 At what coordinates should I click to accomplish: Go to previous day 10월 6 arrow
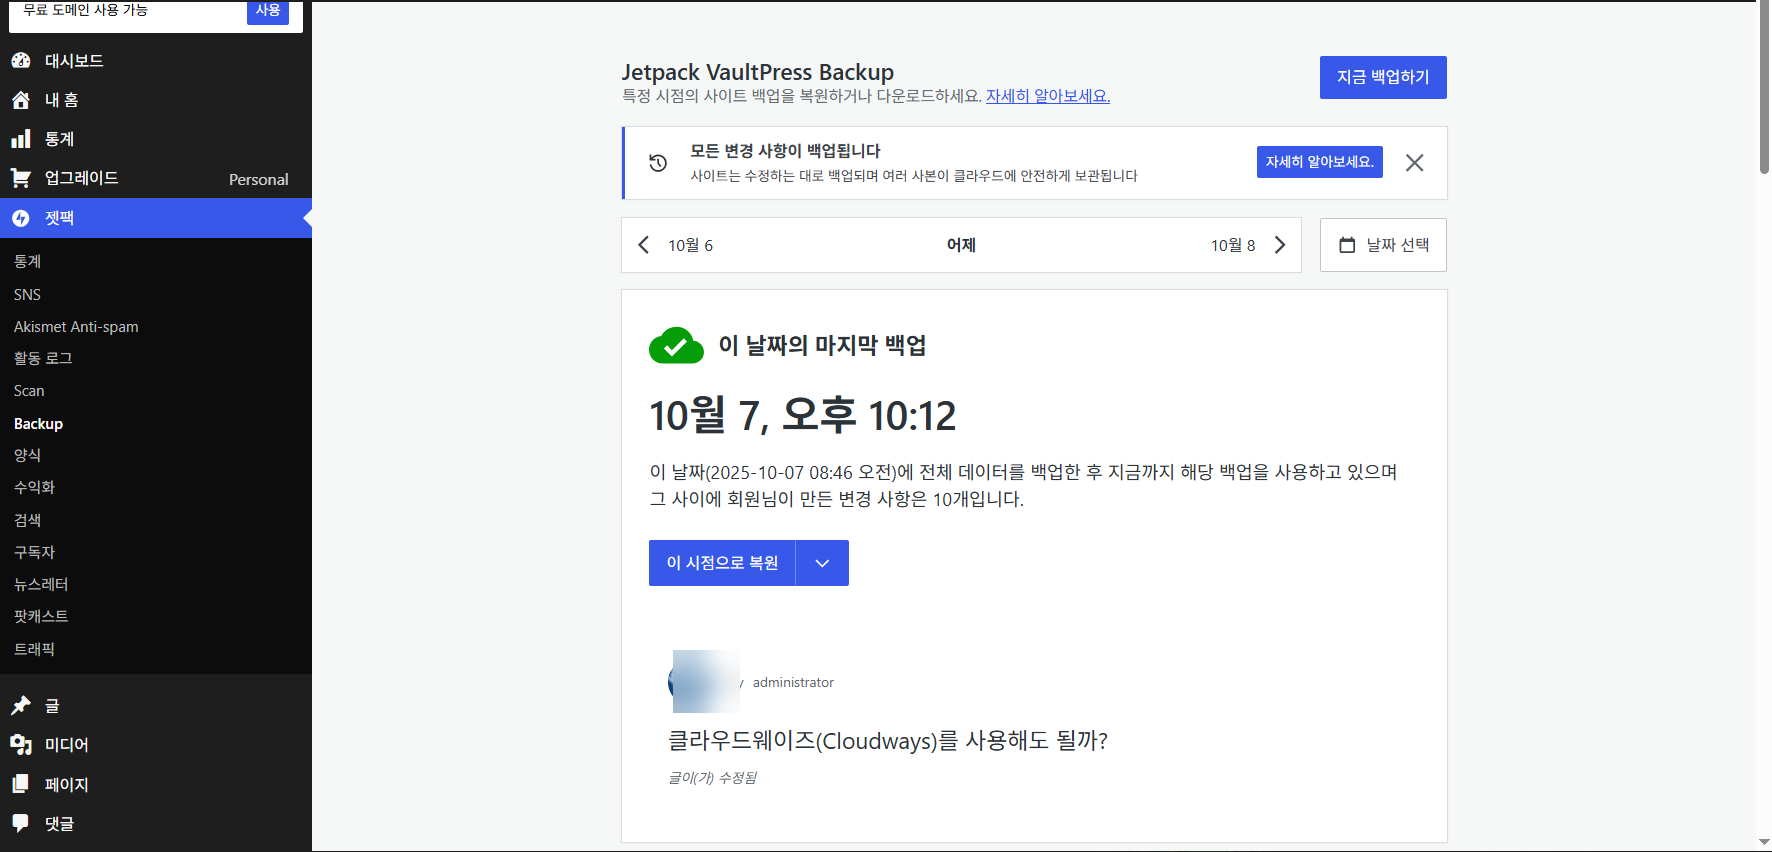tap(644, 245)
